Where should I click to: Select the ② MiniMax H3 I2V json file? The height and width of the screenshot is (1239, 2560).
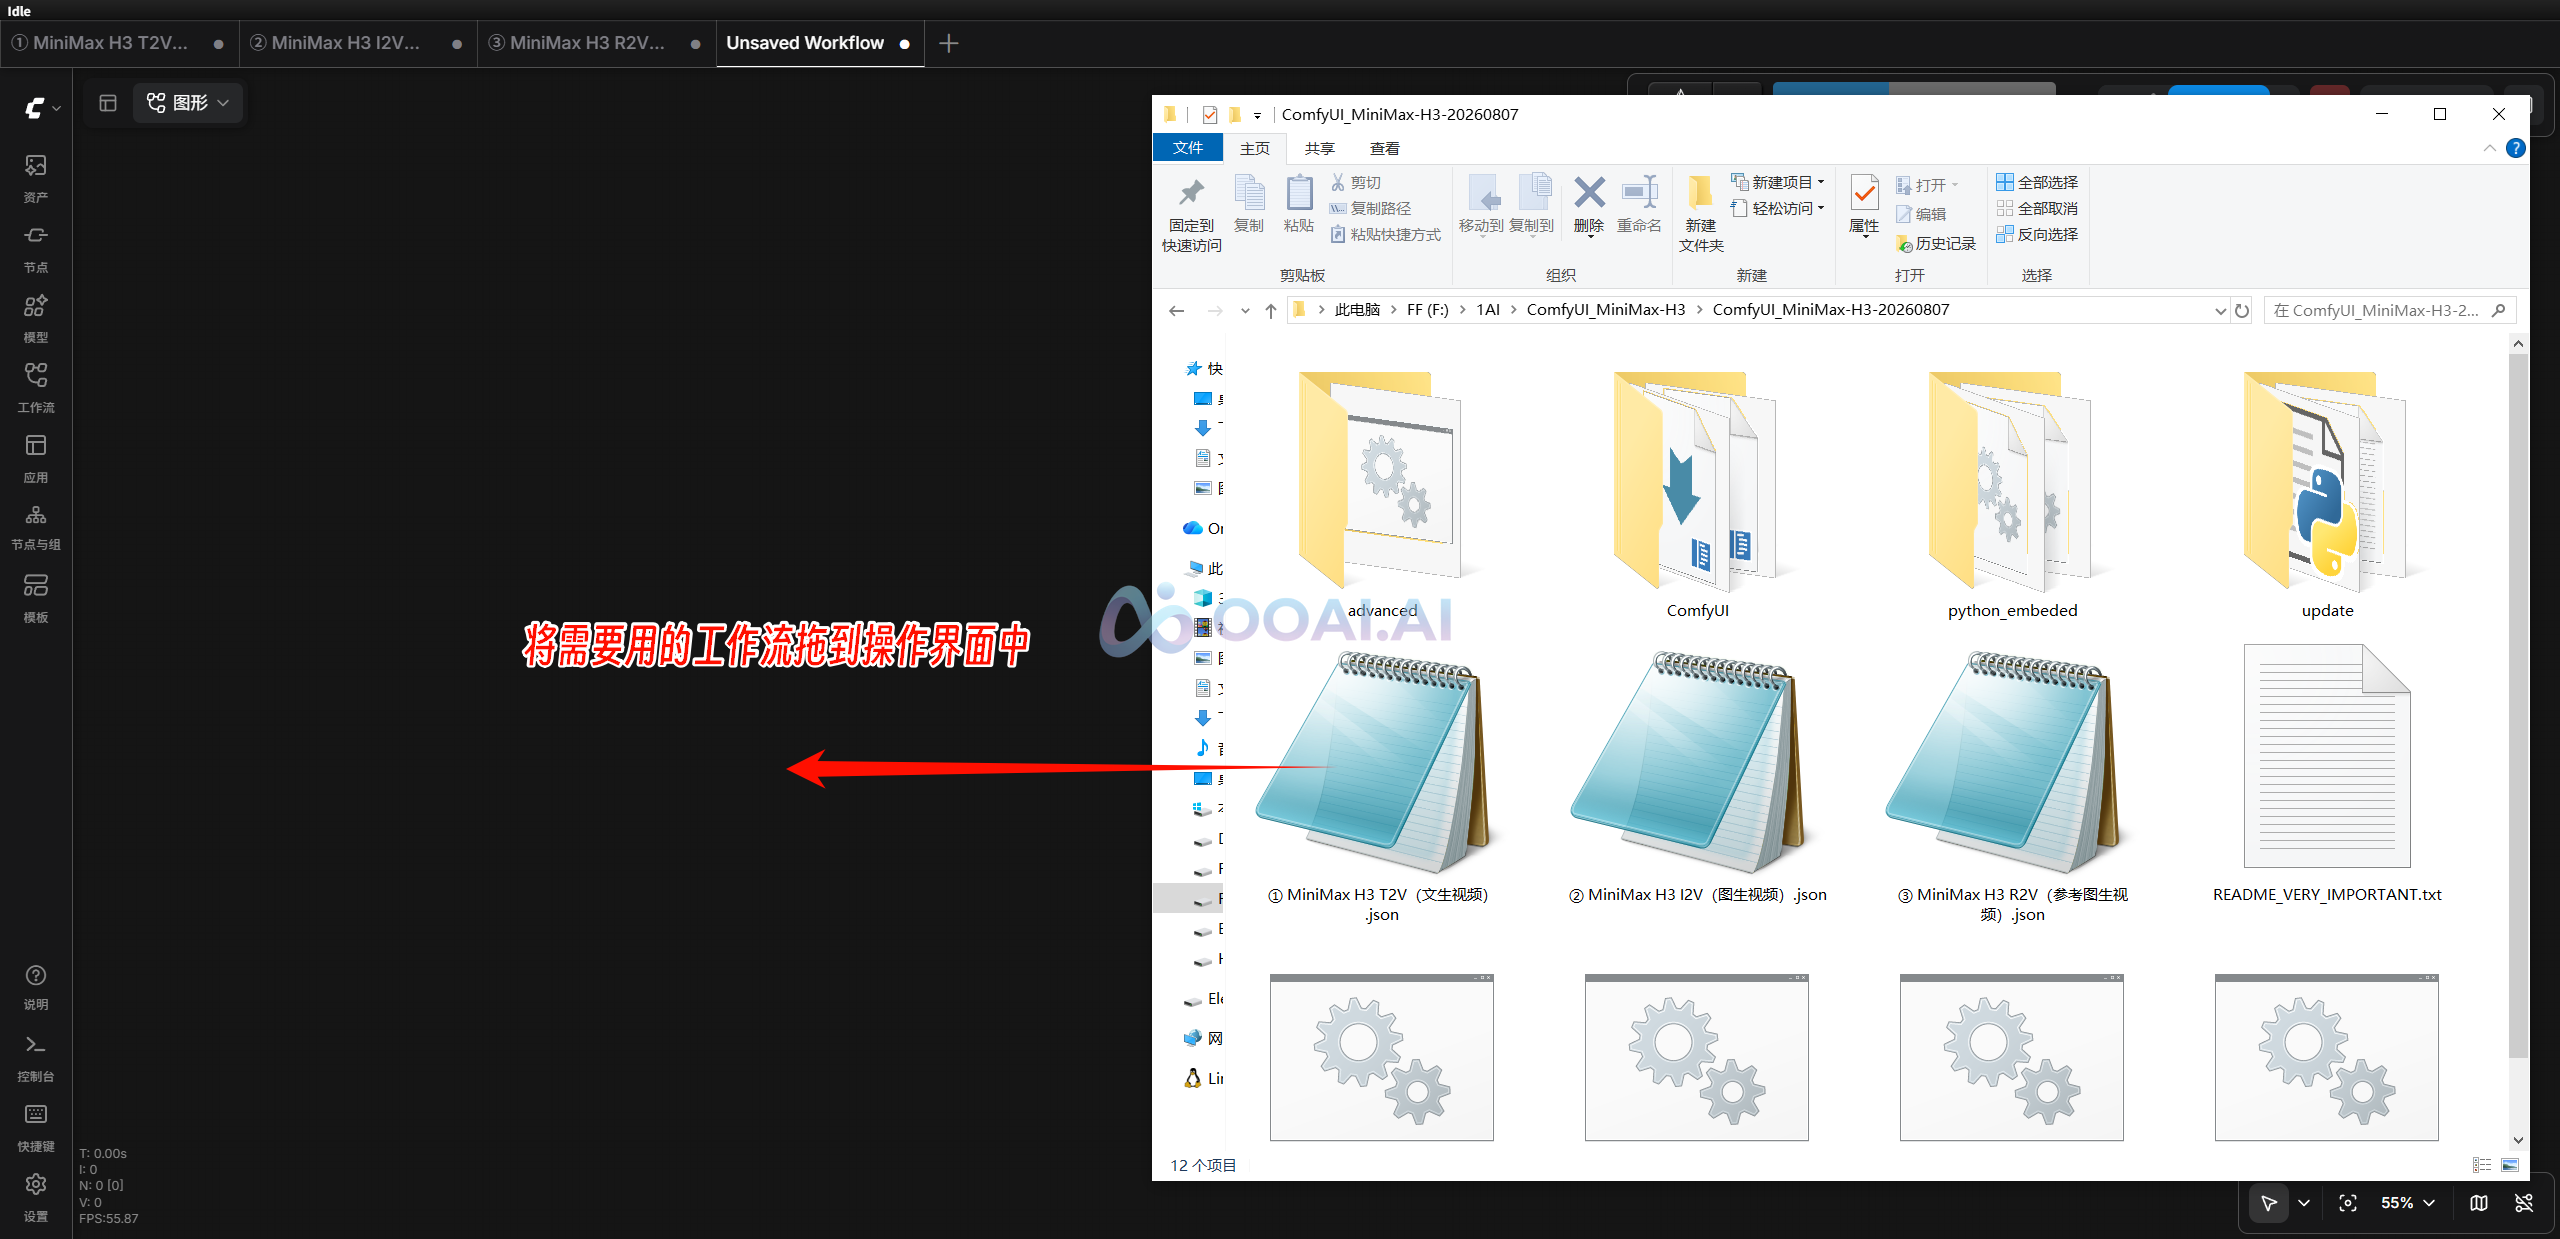point(1697,778)
